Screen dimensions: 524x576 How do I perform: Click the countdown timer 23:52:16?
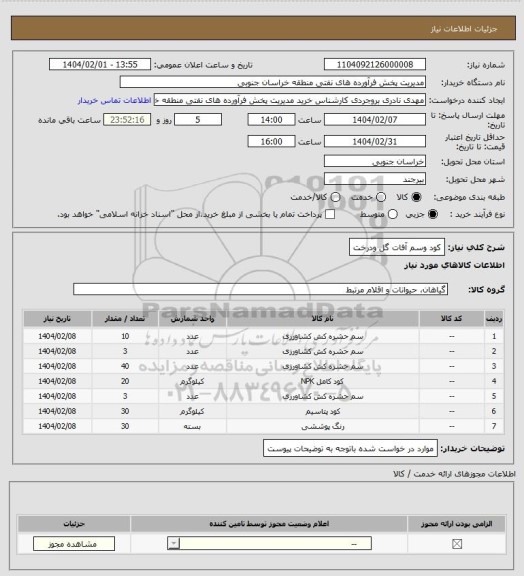(x=127, y=120)
